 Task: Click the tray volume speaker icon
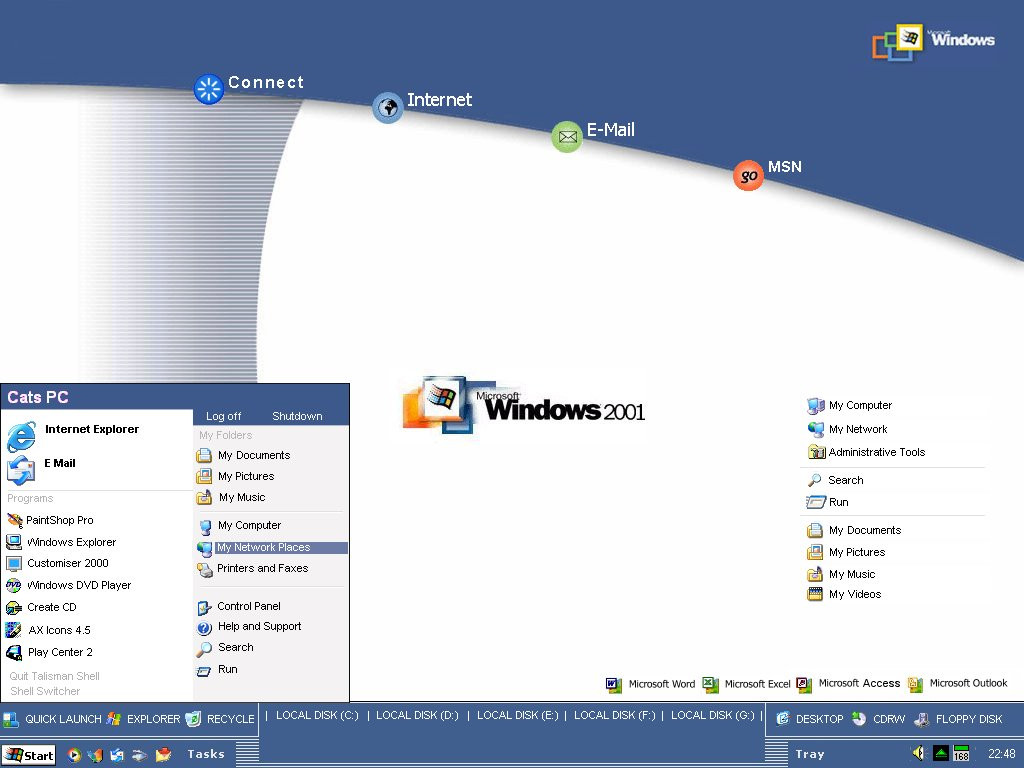pyautogui.click(x=918, y=754)
